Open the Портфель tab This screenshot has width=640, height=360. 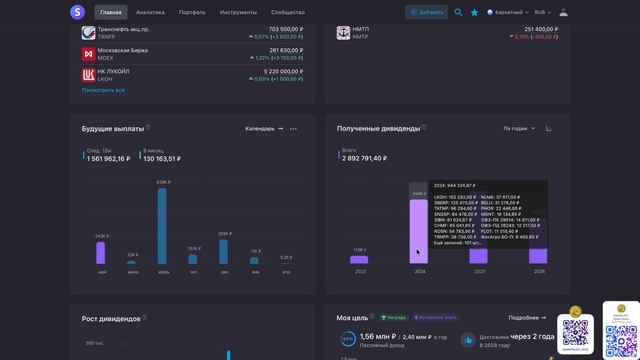tap(192, 12)
